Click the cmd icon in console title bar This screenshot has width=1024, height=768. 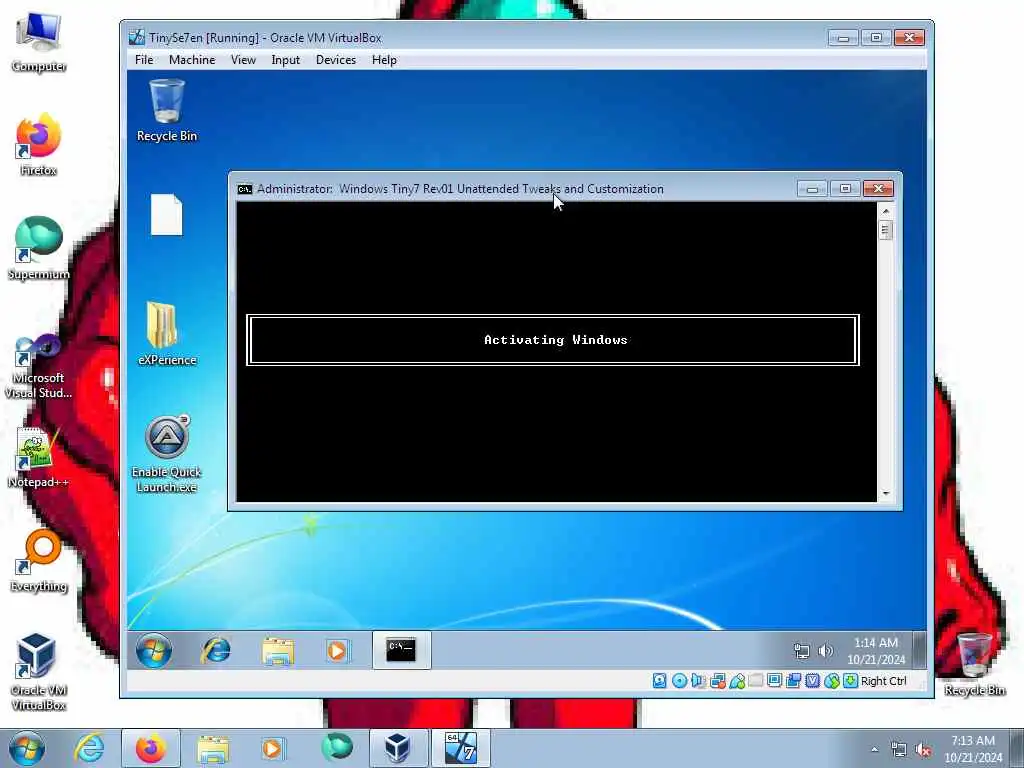pyautogui.click(x=245, y=189)
